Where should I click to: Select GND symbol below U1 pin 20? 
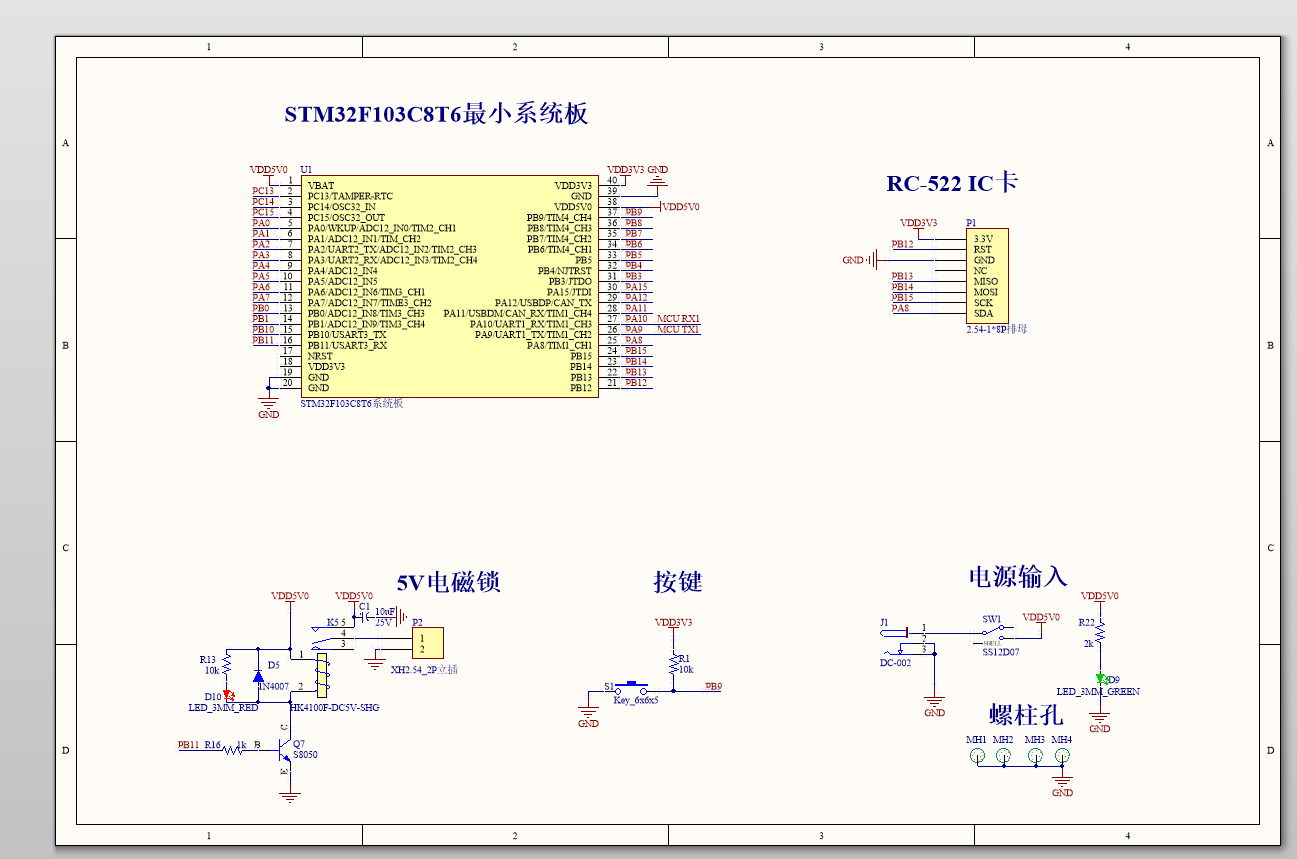(268, 404)
